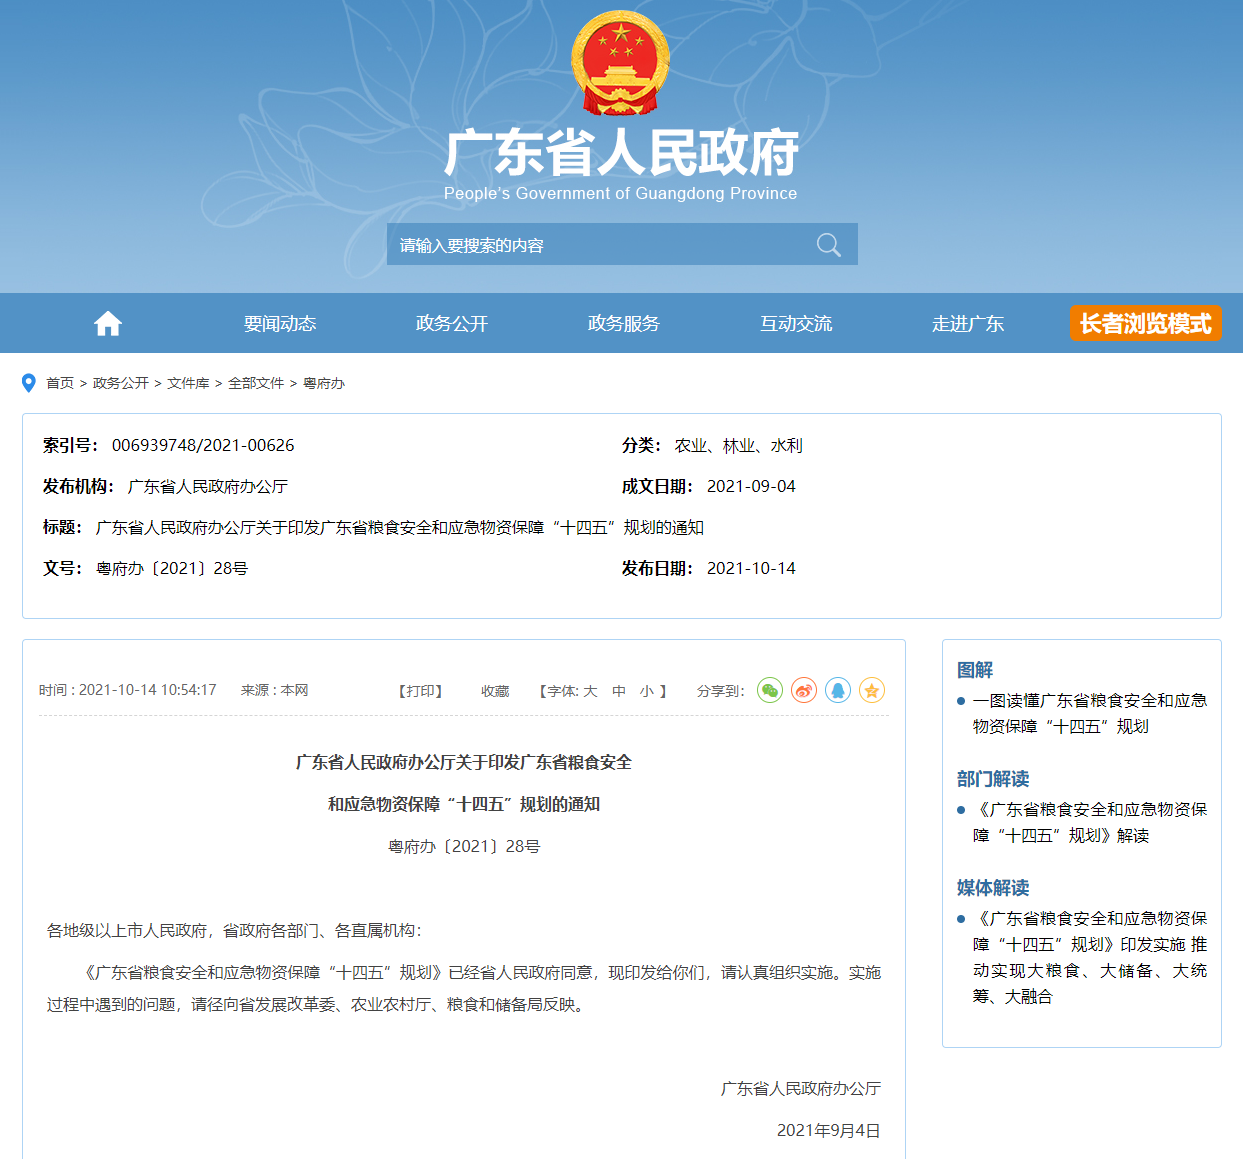
Task: Click the home icon in navigation bar
Action: [108, 323]
